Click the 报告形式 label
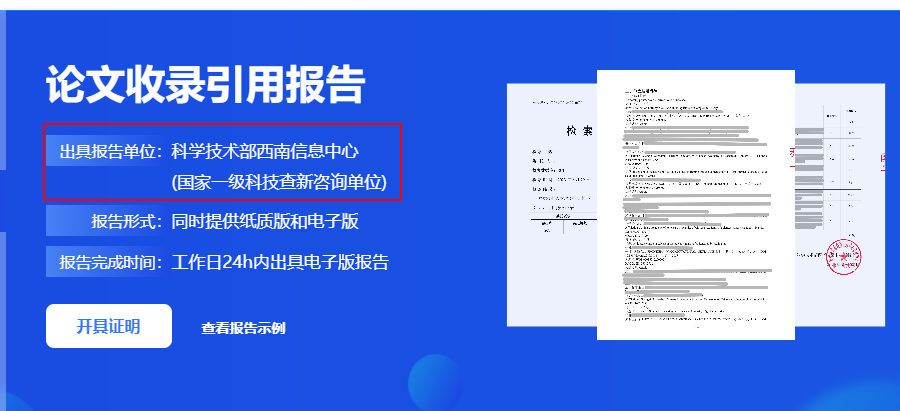This screenshot has width=900, height=411. [x=126, y=222]
